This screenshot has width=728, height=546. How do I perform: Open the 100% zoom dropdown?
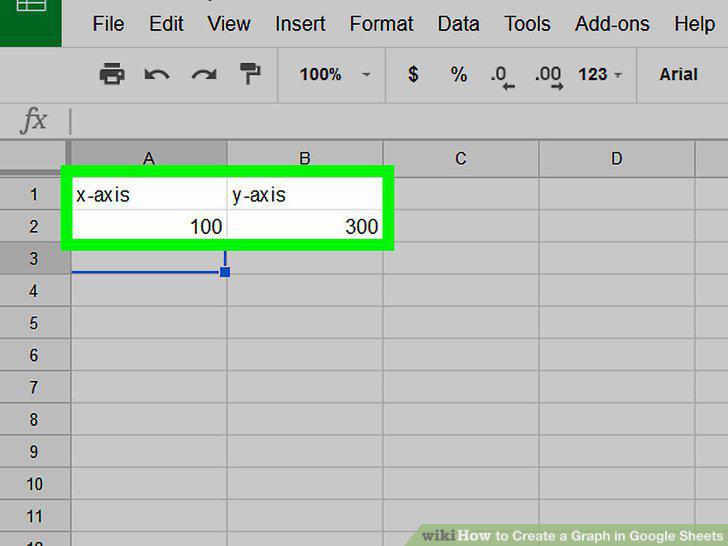click(x=334, y=74)
